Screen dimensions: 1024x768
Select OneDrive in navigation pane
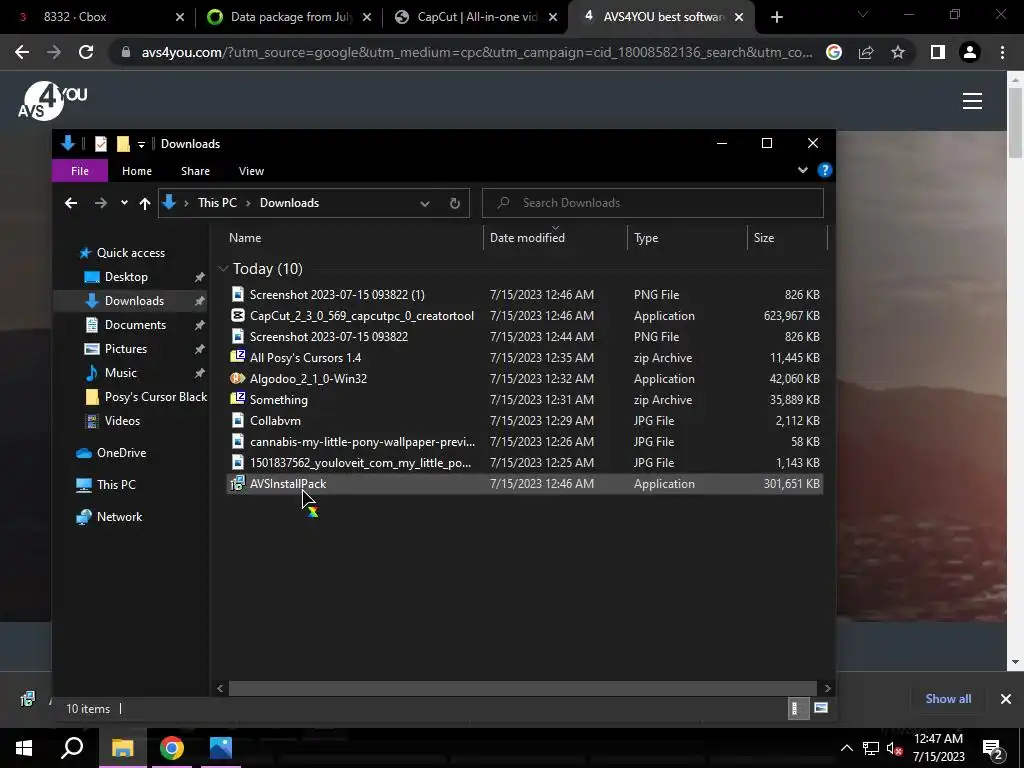121,453
